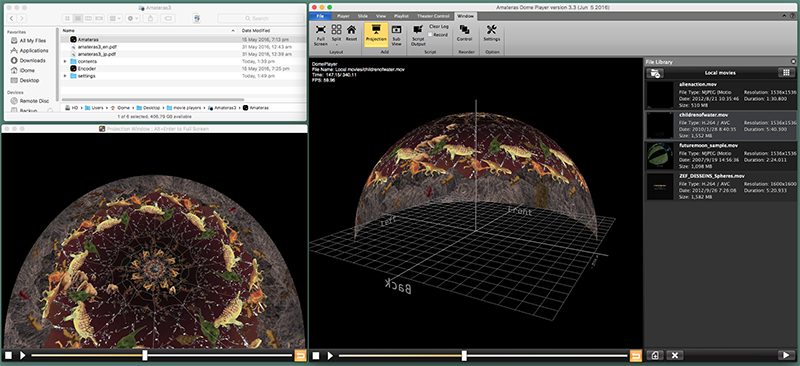This screenshot has width=800, height=366.
Task: Expand the settings folder disclosure triangle
Action: pyautogui.click(x=65, y=76)
